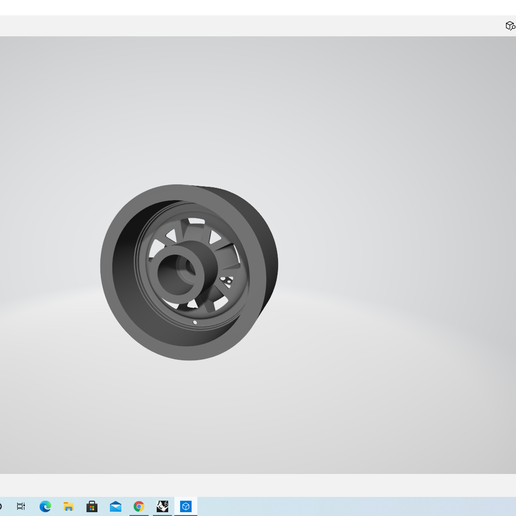Viewport: 516px width, 516px height.
Task: Click the search icon at the taskbar edge
Action: click(1, 506)
